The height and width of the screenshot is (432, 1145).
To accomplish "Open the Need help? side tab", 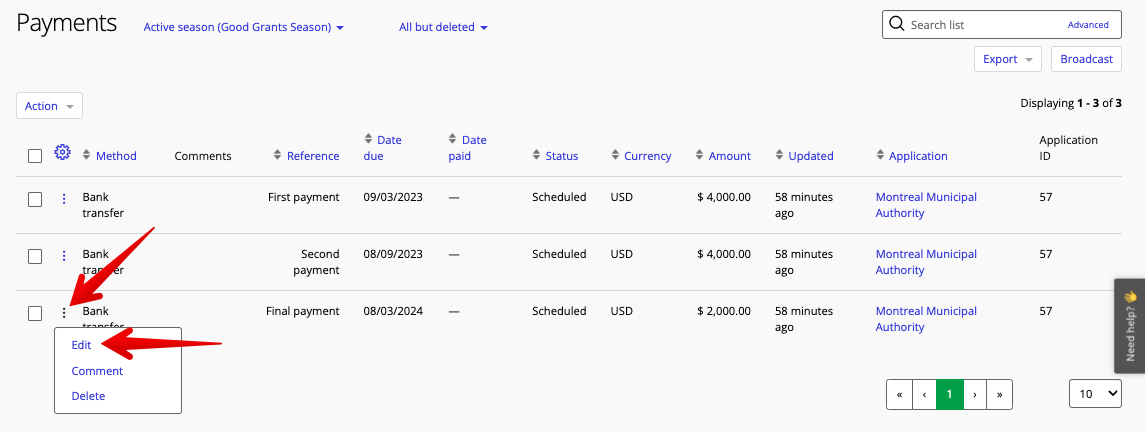I will [x=1130, y=325].
